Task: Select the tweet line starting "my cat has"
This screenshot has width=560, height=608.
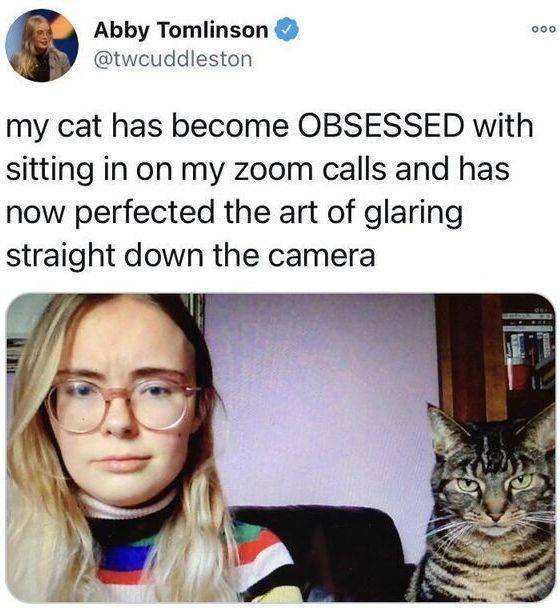Action: (270, 127)
